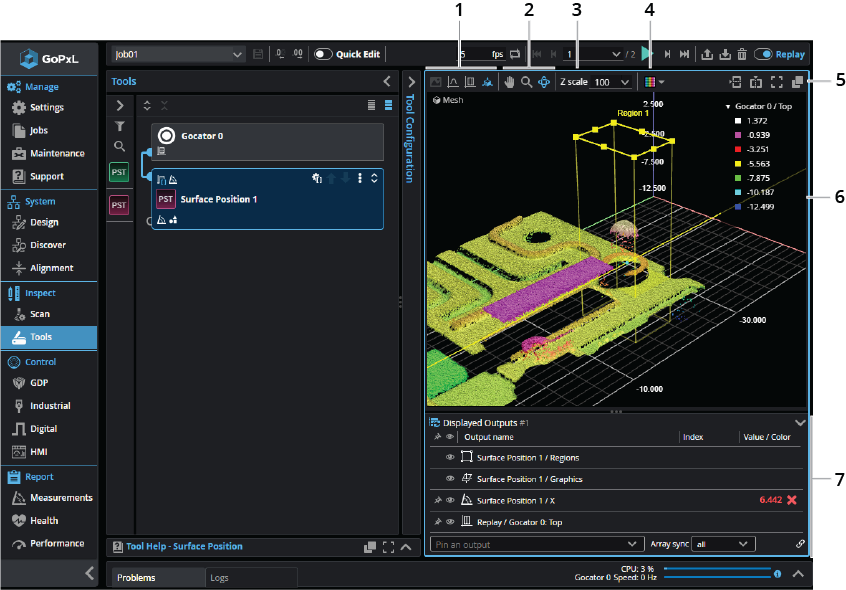Screen dimensions: 846x590
Task: Activate the zoom magnifier tool in viewer
Action: [526, 82]
